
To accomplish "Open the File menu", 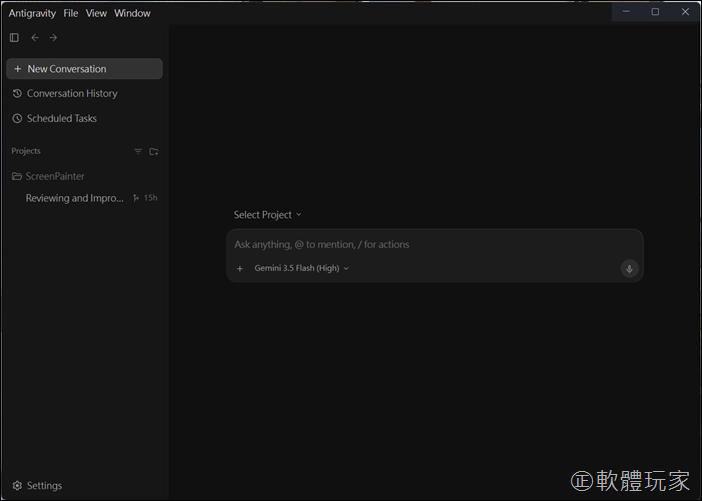I will click(x=71, y=13).
